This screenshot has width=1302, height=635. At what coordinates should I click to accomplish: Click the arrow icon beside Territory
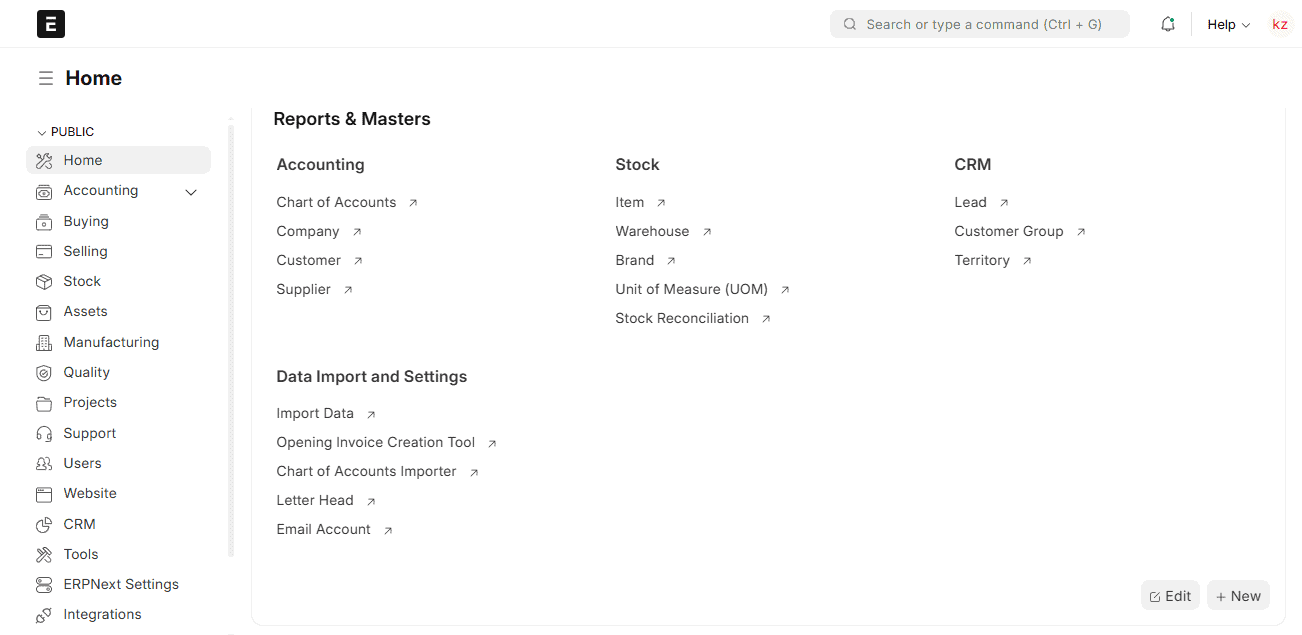1027,261
